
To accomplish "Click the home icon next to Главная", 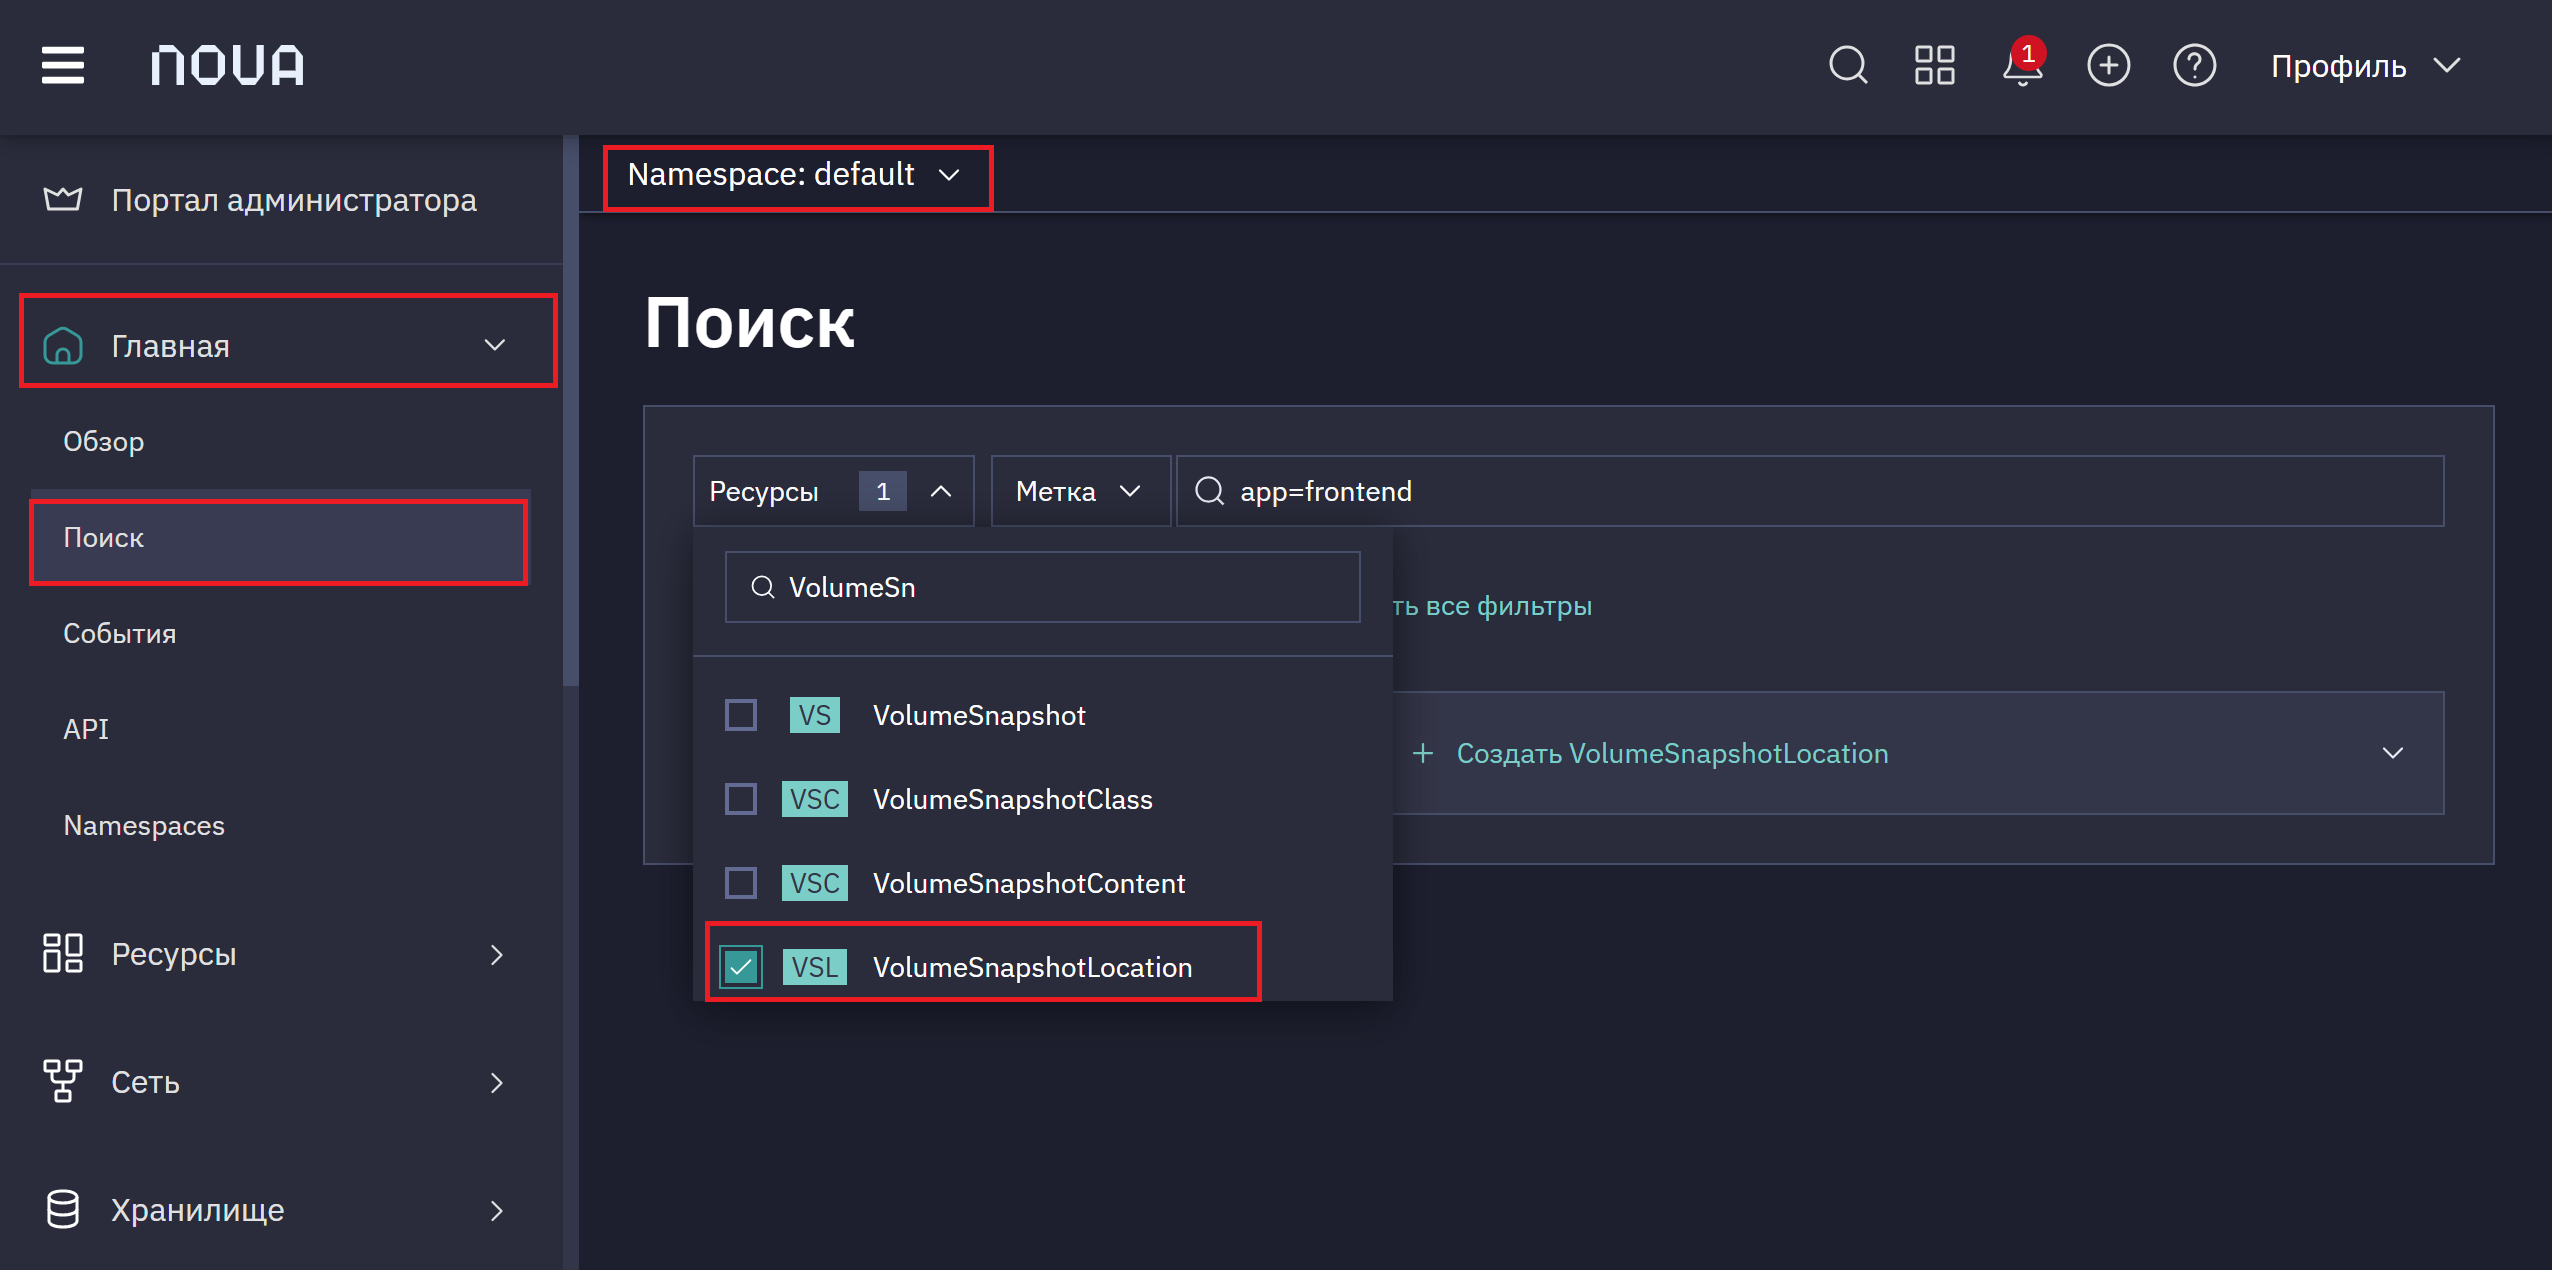I will 63,346.
